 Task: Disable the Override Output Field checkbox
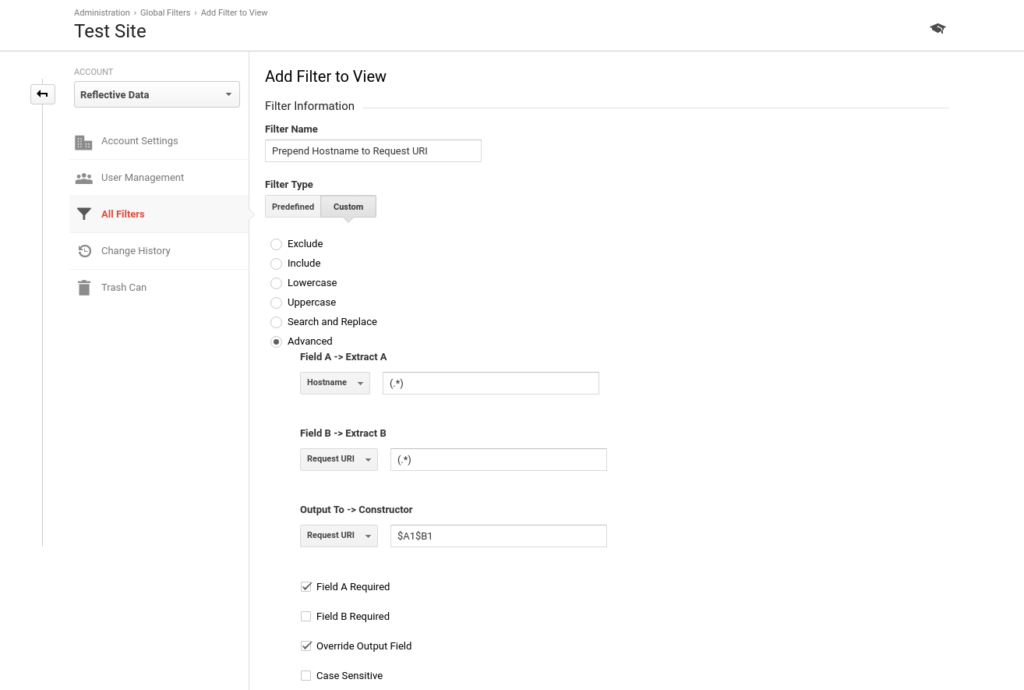coord(306,646)
